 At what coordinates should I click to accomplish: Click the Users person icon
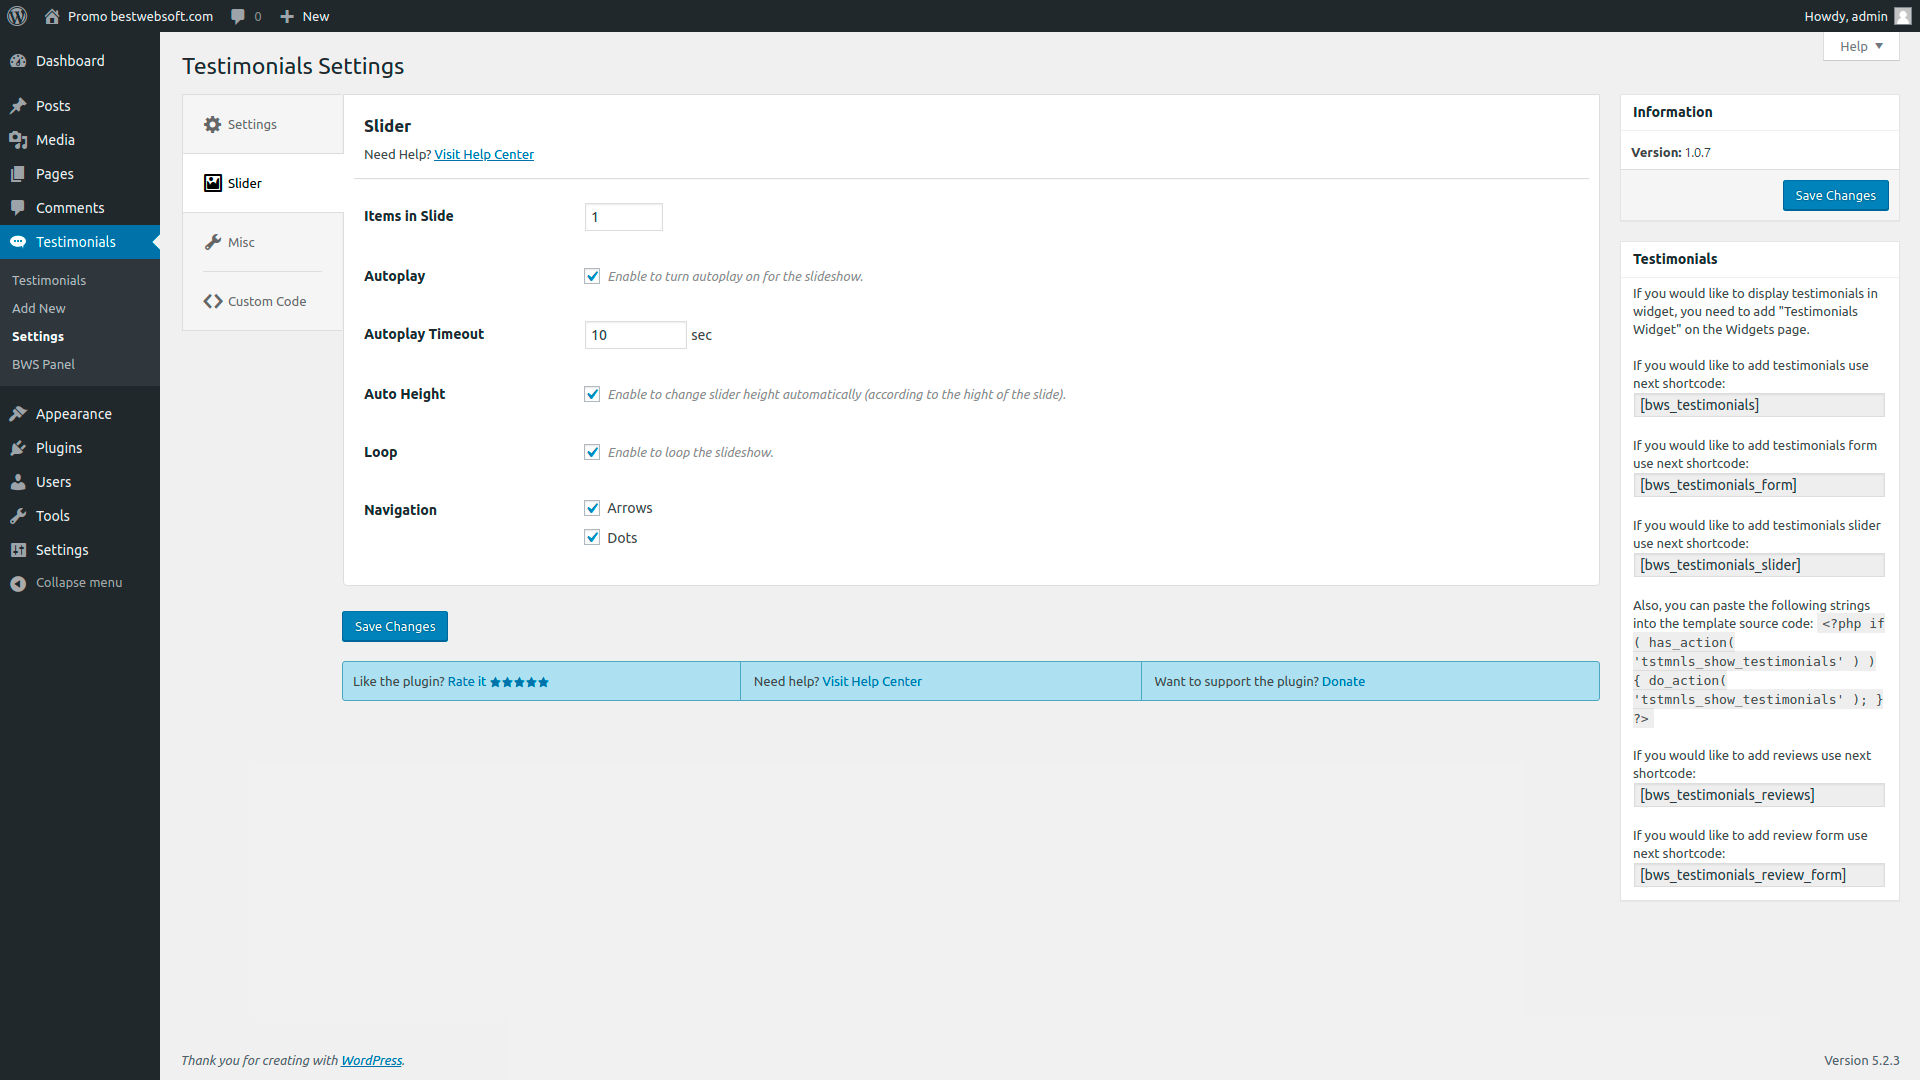[x=18, y=482]
